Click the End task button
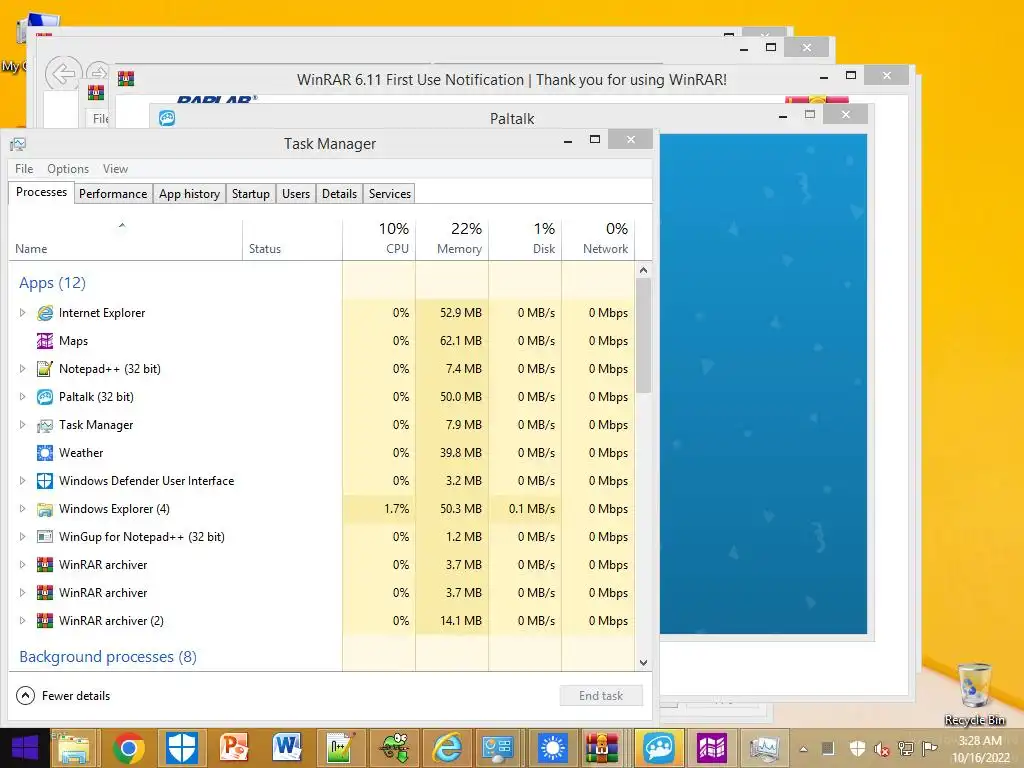 click(x=601, y=696)
